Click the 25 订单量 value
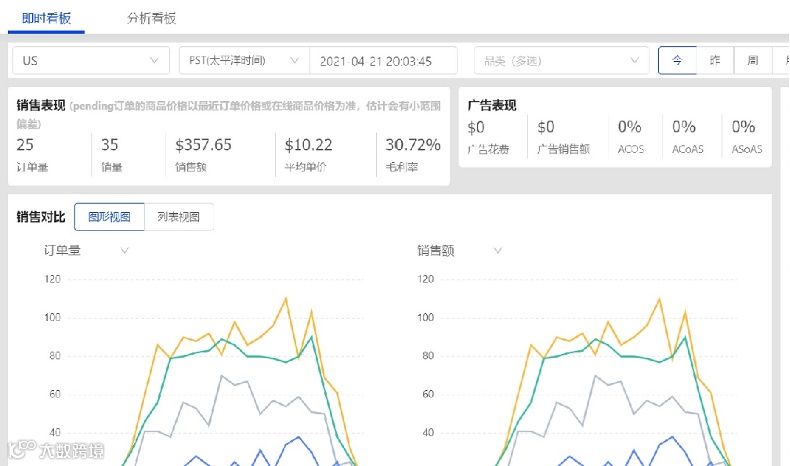This screenshot has width=790, height=466. click(x=25, y=145)
